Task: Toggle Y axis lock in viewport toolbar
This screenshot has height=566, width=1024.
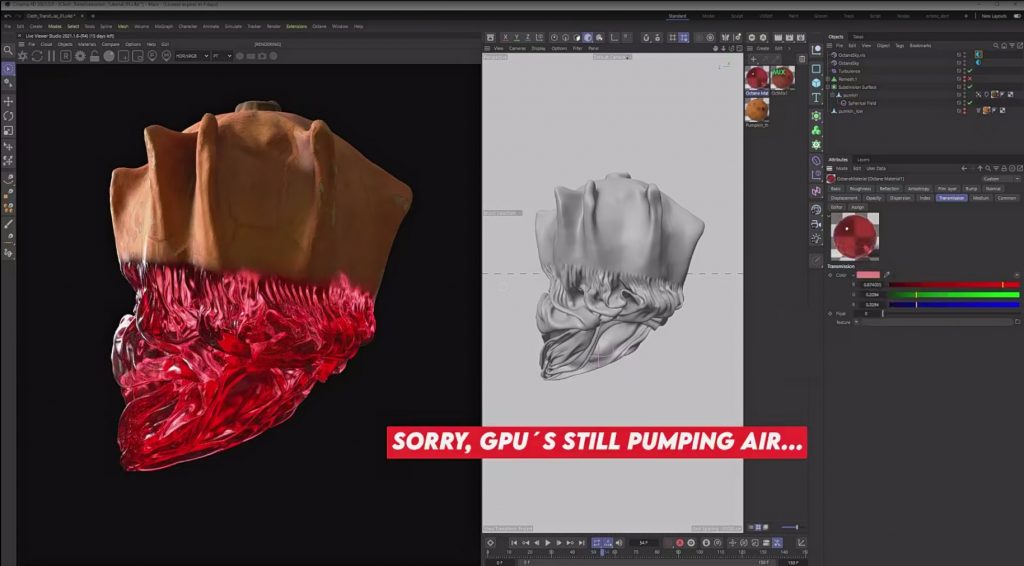Action: click(517, 38)
